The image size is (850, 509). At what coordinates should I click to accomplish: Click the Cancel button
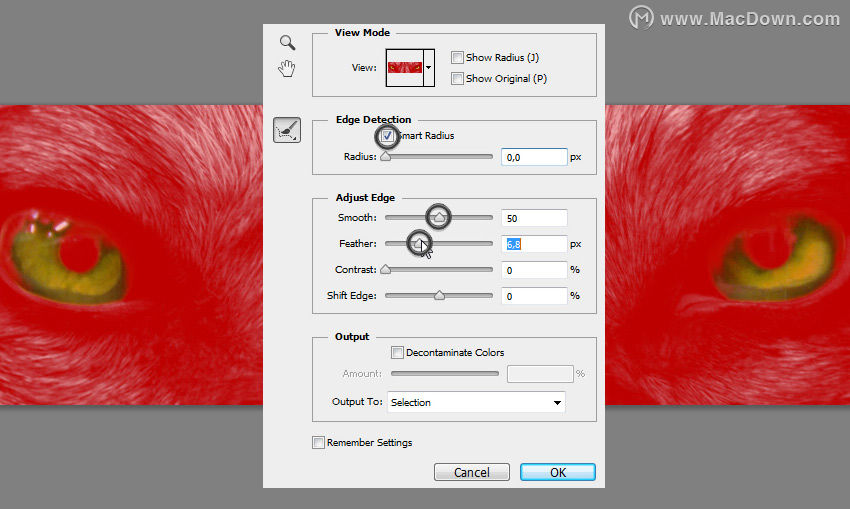click(x=472, y=472)
